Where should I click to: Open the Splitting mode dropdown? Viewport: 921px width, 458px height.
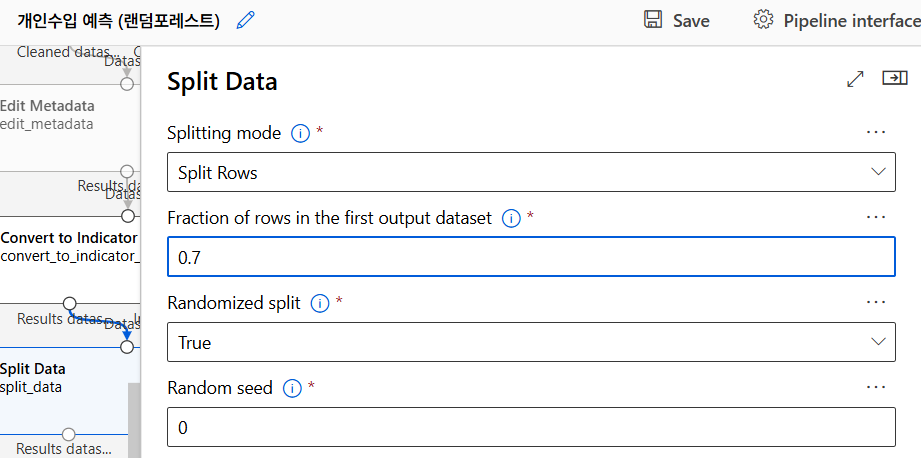pos(530,172)
